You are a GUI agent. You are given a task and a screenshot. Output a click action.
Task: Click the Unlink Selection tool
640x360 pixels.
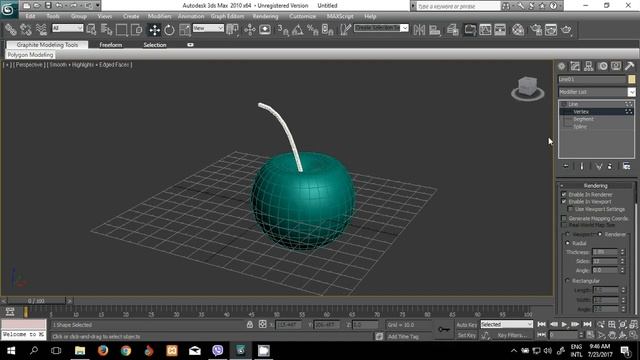26,30
